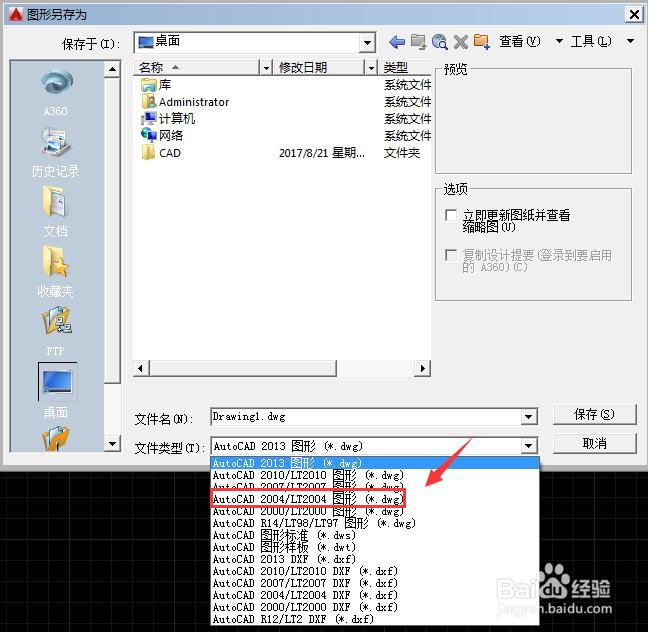The height and width of the screenshot is (632, 648).
Task: Open 修改日期 column filter dropdown arrow
Action: [371, 67]
